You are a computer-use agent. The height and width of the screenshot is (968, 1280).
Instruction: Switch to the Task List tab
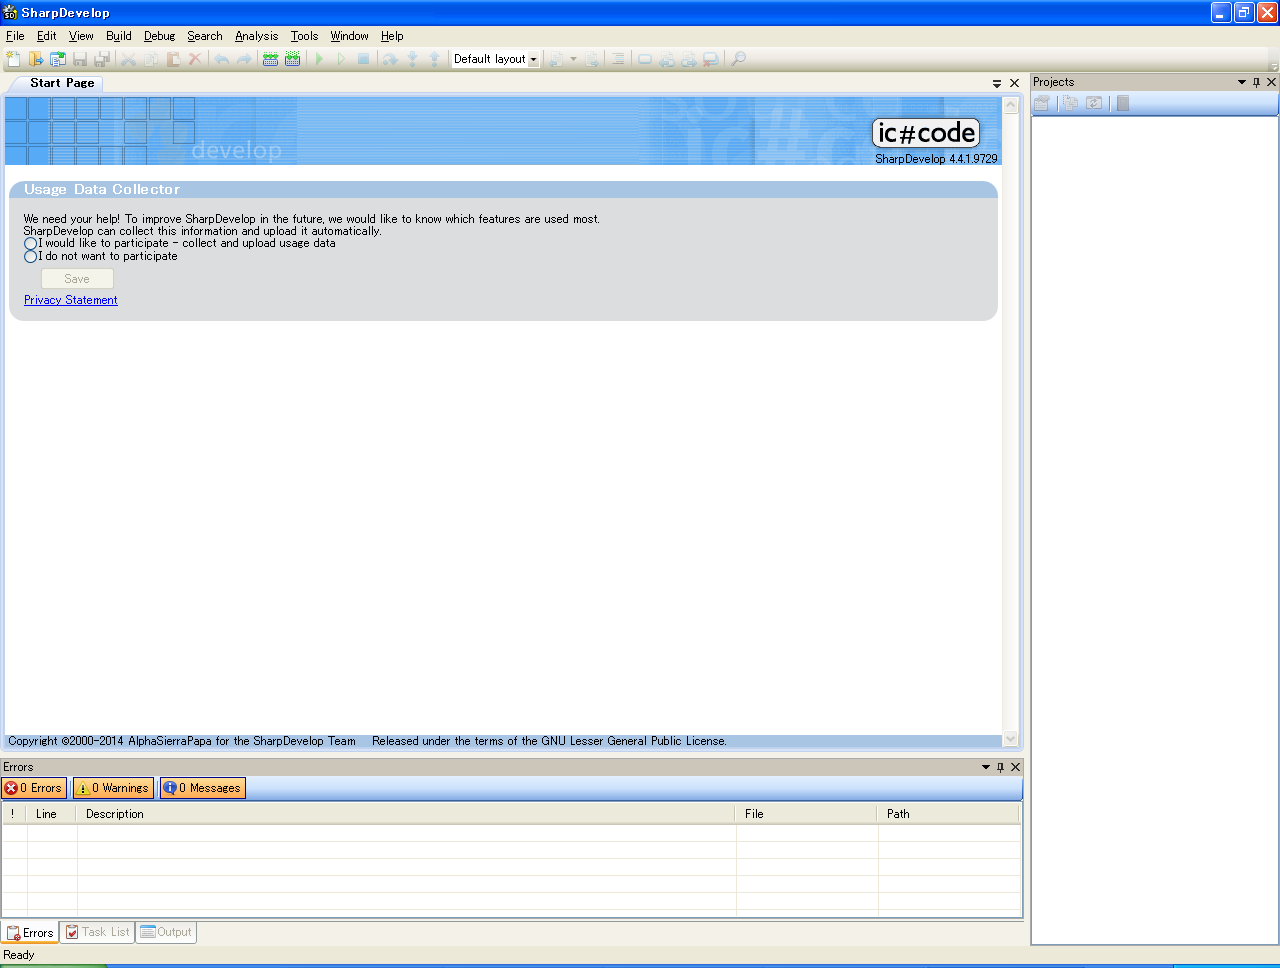[x=97, y=932]
